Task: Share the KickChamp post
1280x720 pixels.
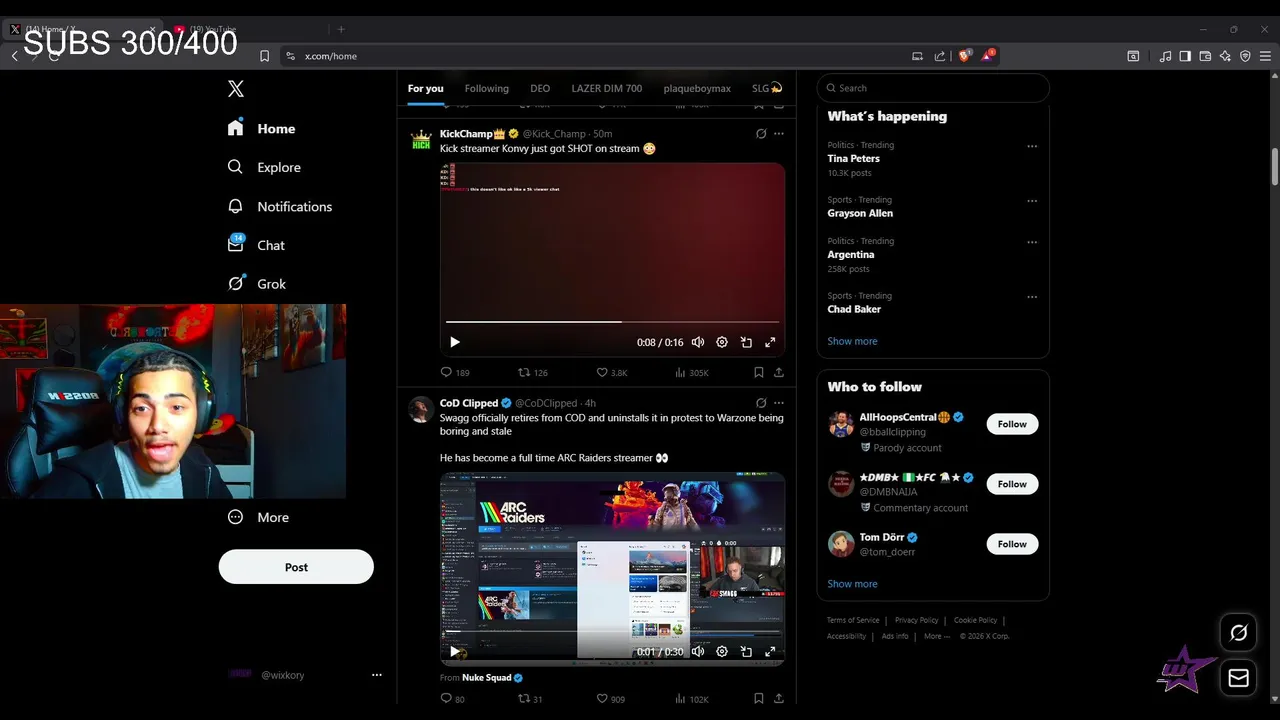Action: 779,372
